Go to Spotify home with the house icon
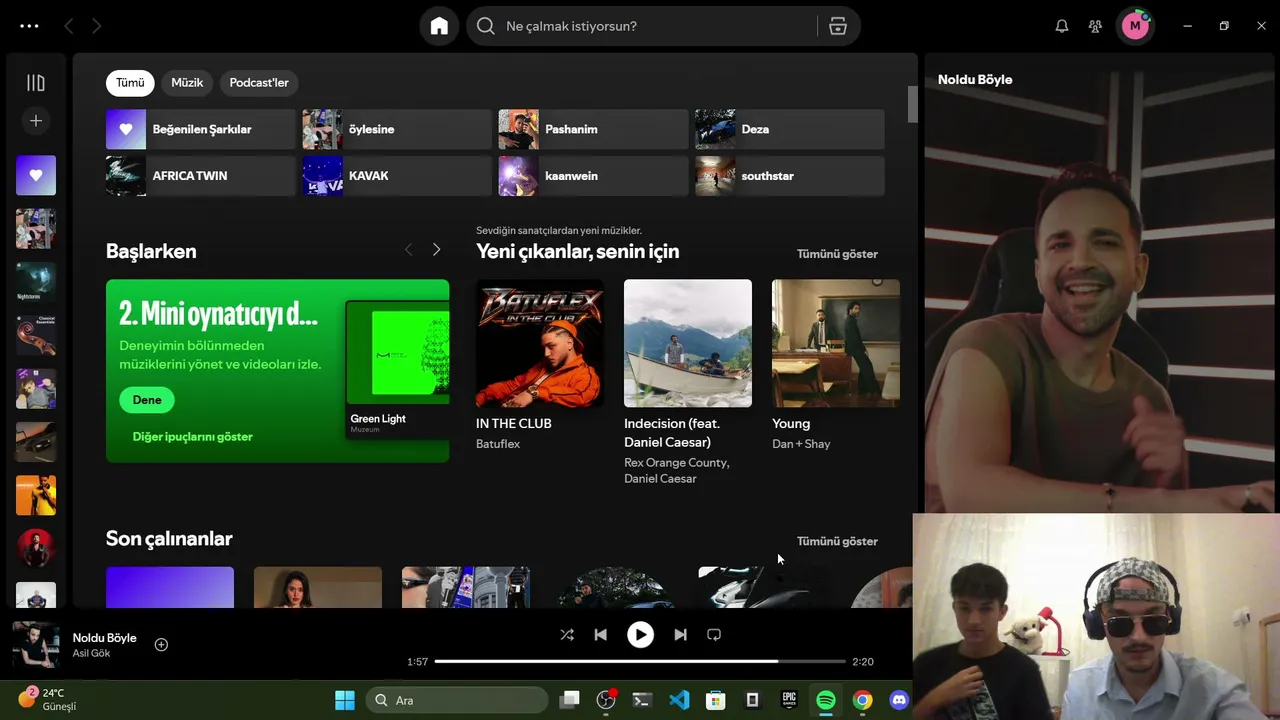 (439, 26)
